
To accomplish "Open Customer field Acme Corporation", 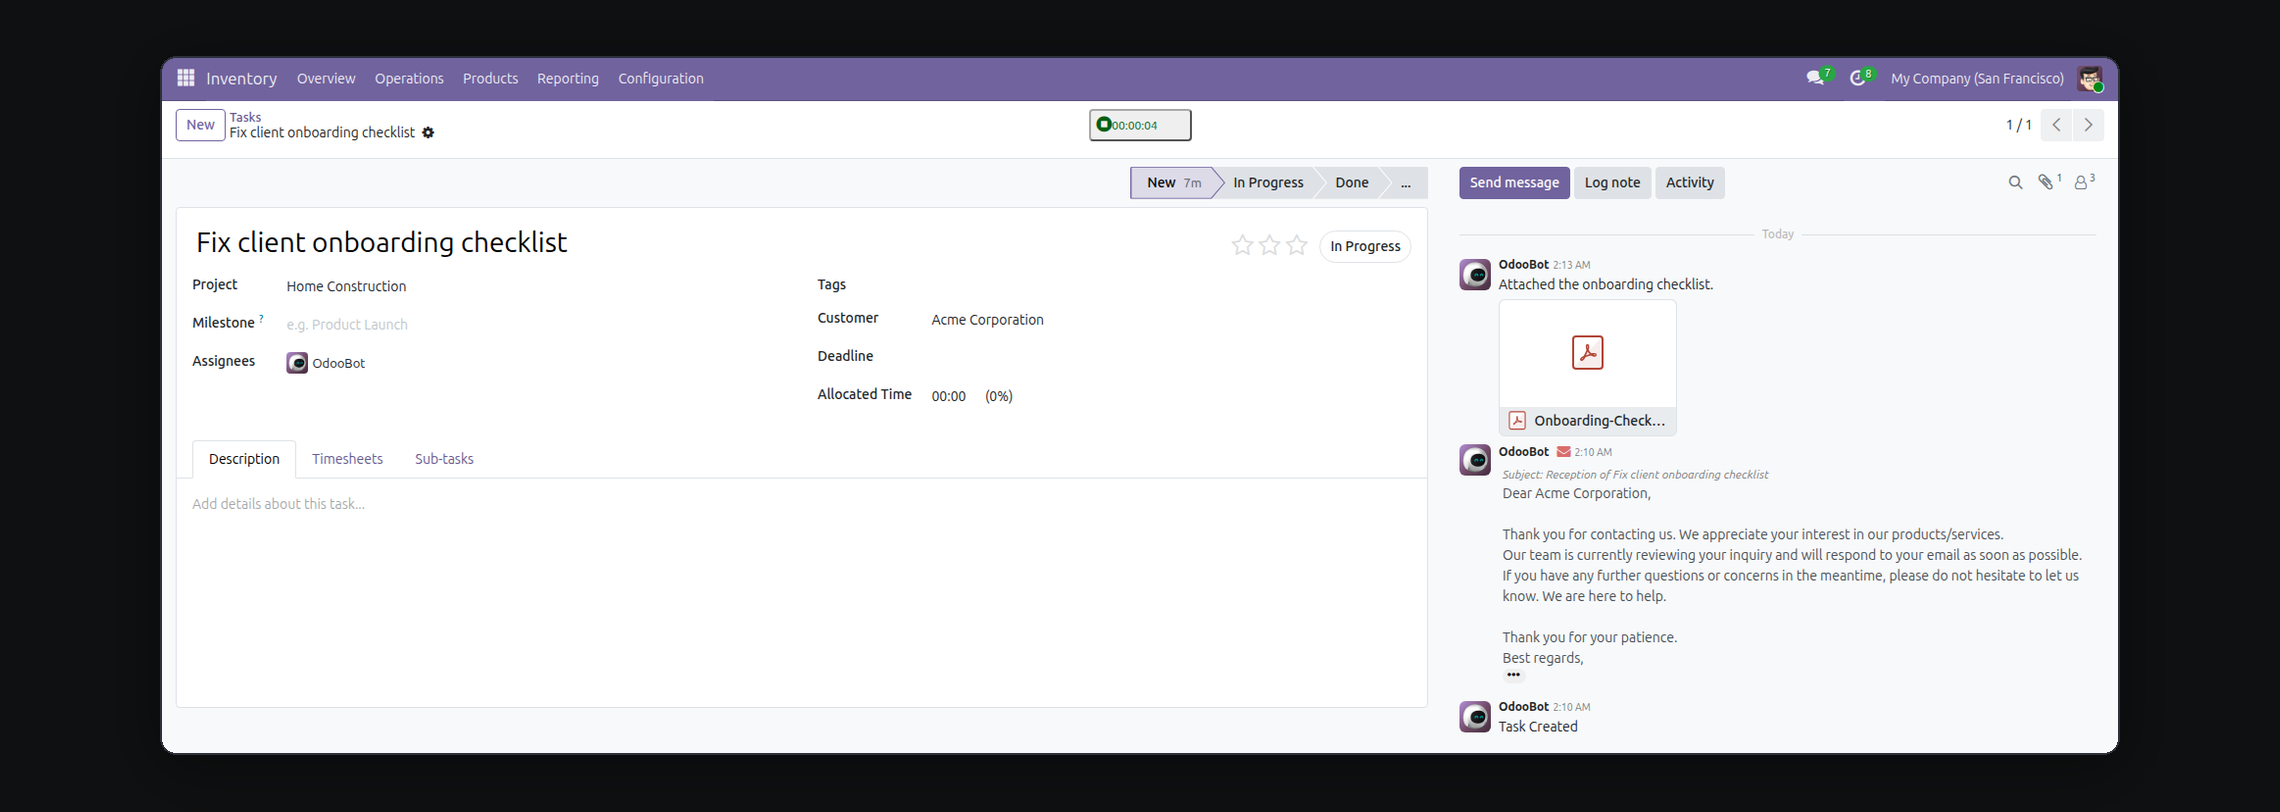I will coord(987,320).
